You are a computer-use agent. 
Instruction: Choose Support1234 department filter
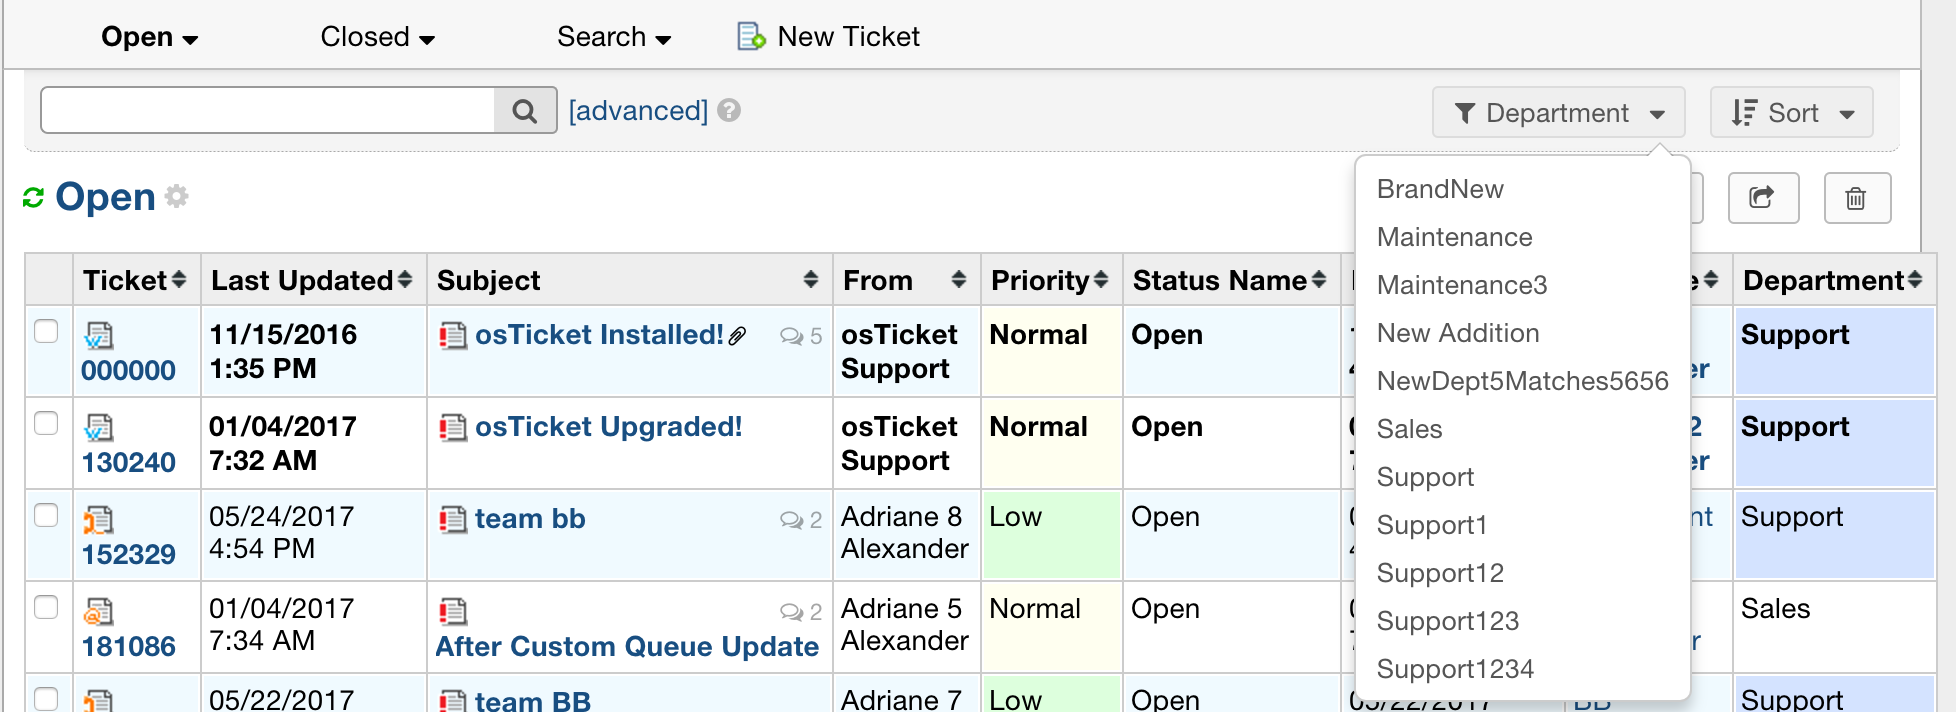pos(1455,669)
